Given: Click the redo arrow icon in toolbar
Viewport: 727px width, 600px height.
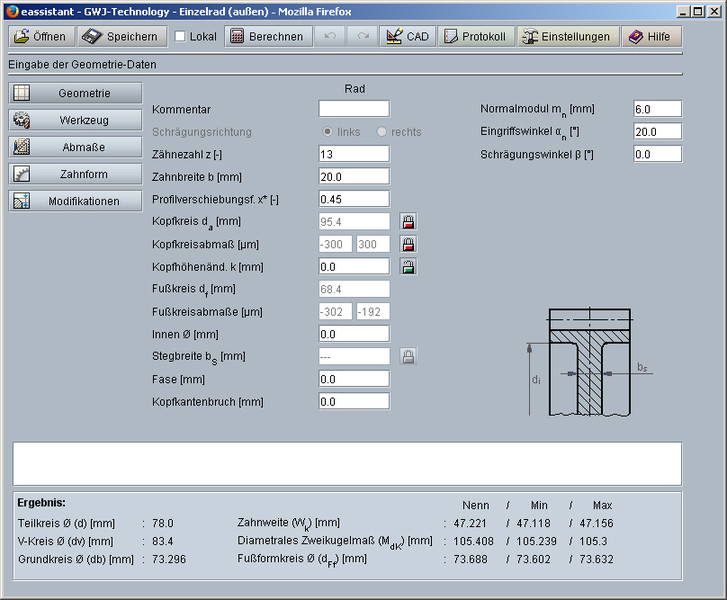Looking at the screenshot, I should click(362, 36).
